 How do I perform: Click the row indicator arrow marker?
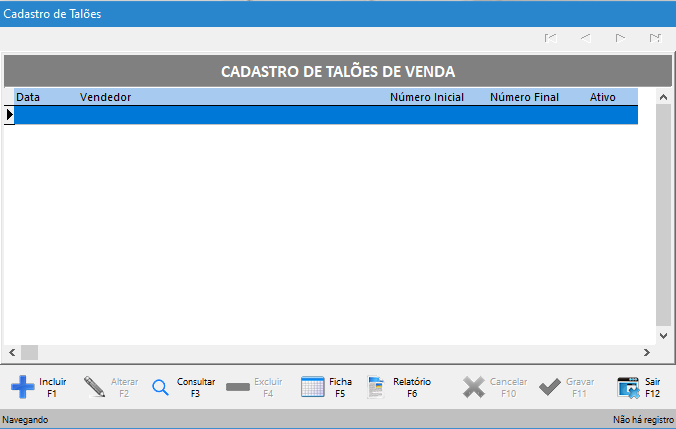pyautogui.click(x=9, y=115)
